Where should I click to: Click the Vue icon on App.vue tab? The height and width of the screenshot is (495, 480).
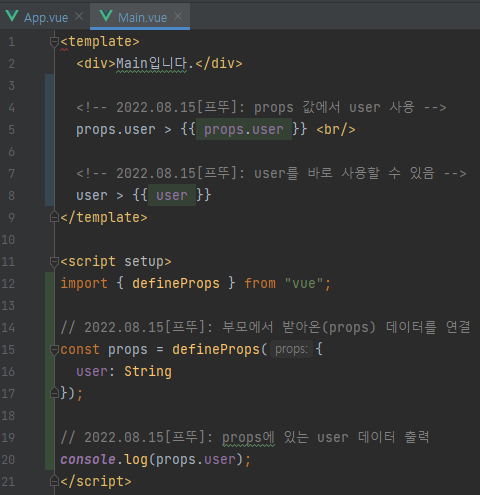click(12, 16)
